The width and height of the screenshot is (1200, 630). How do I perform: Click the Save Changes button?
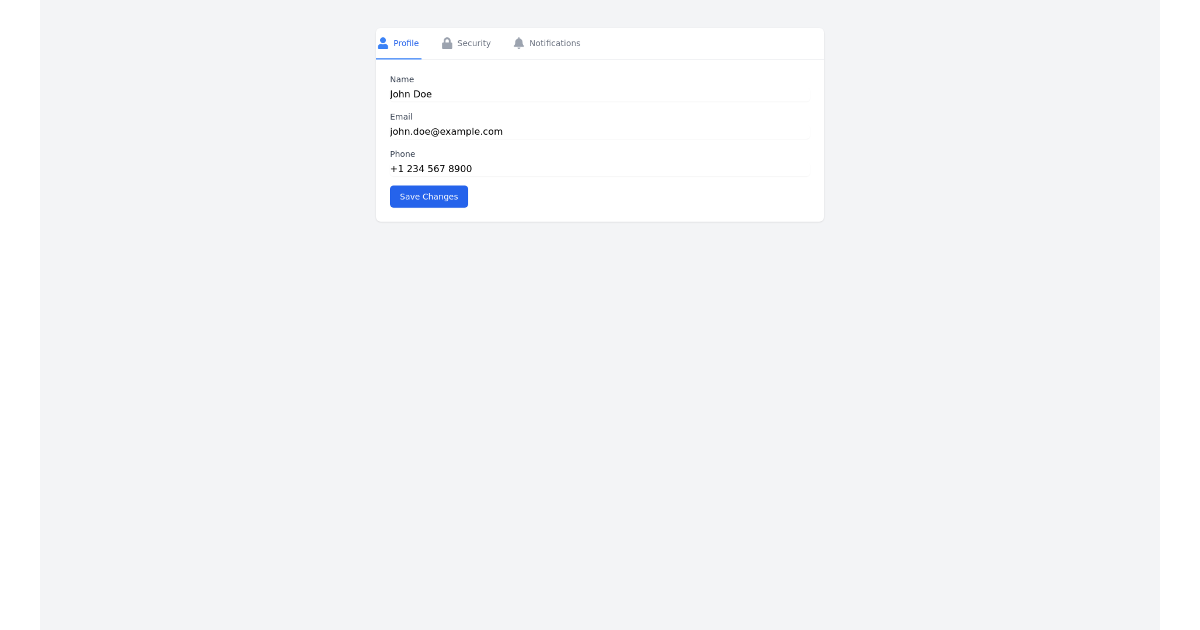pyautogui.click(x=429, y=196)
